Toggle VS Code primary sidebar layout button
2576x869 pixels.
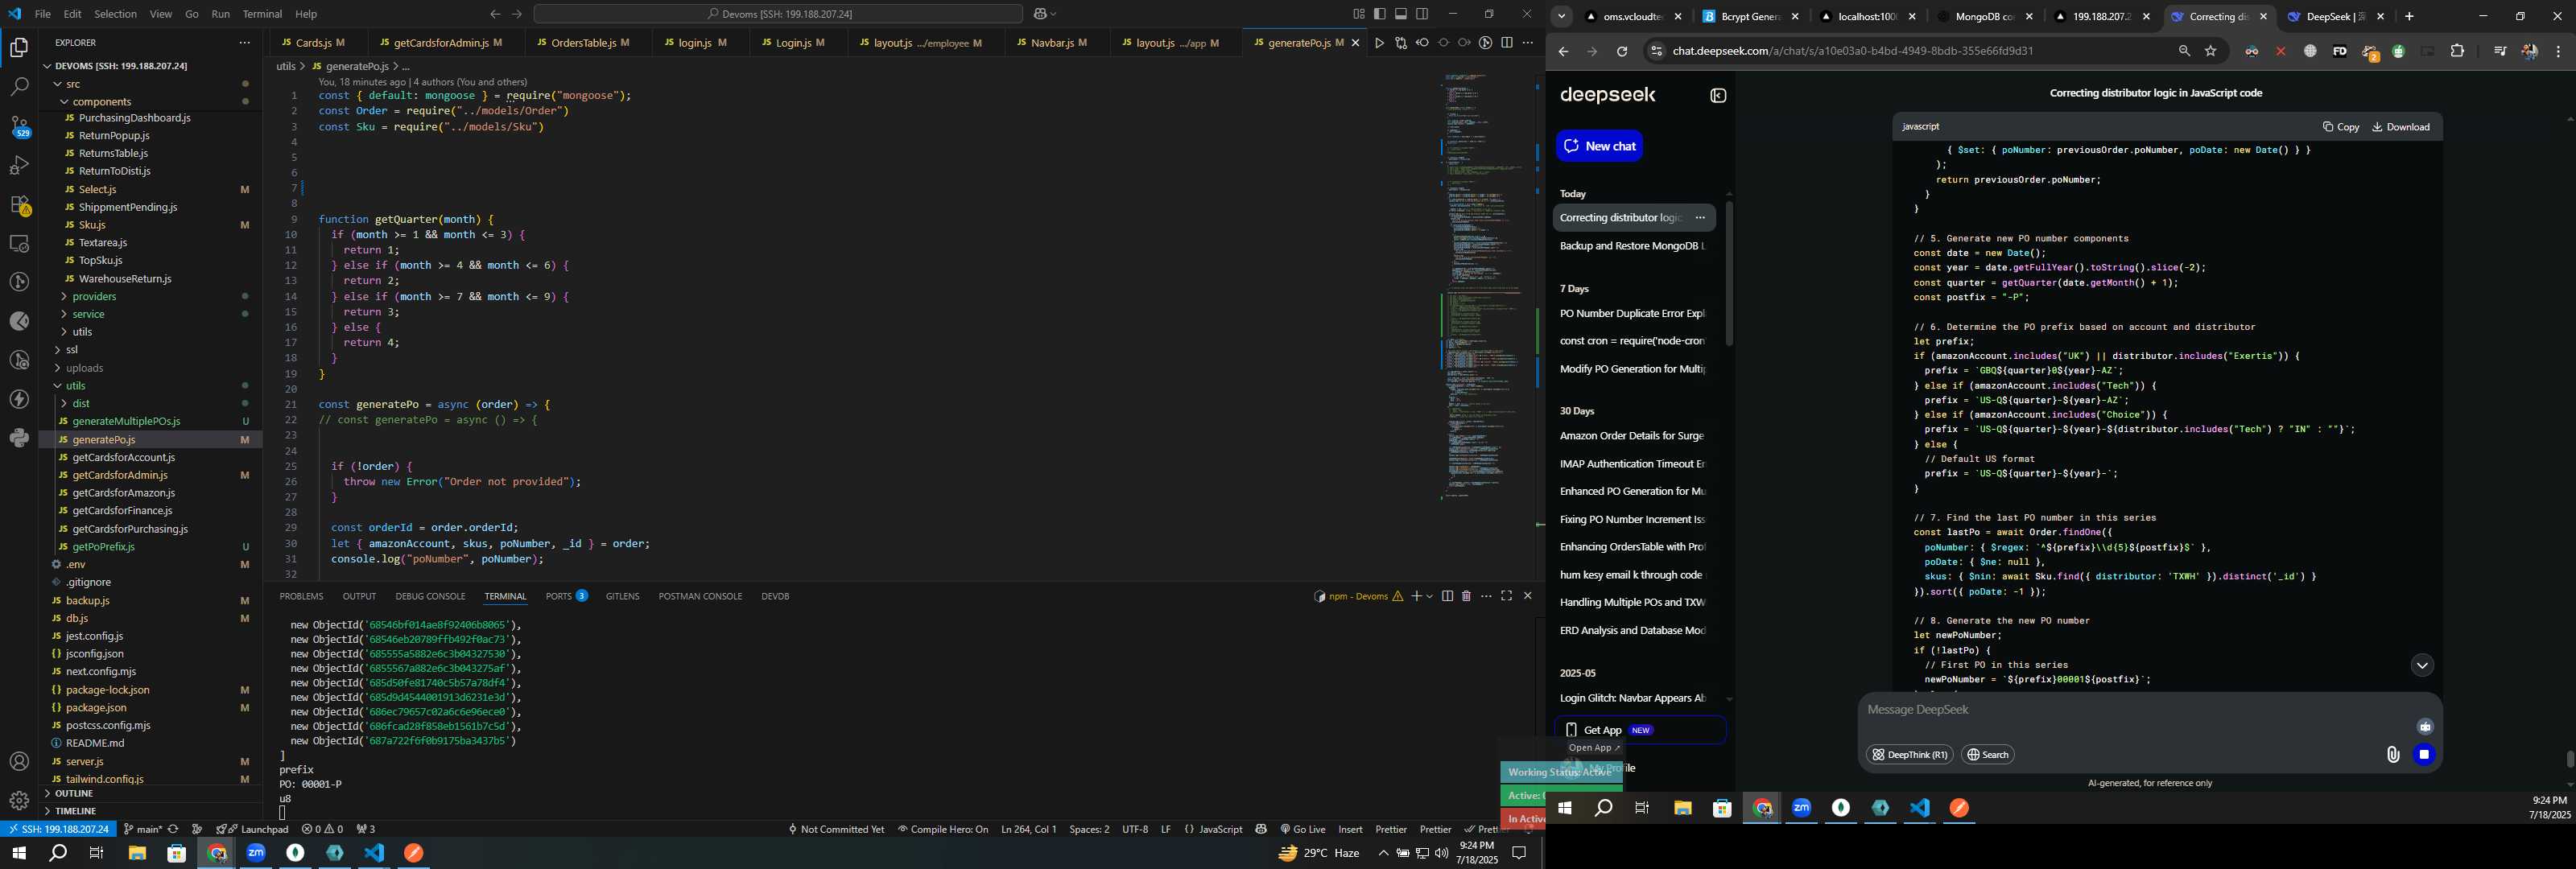[1380, 14]
